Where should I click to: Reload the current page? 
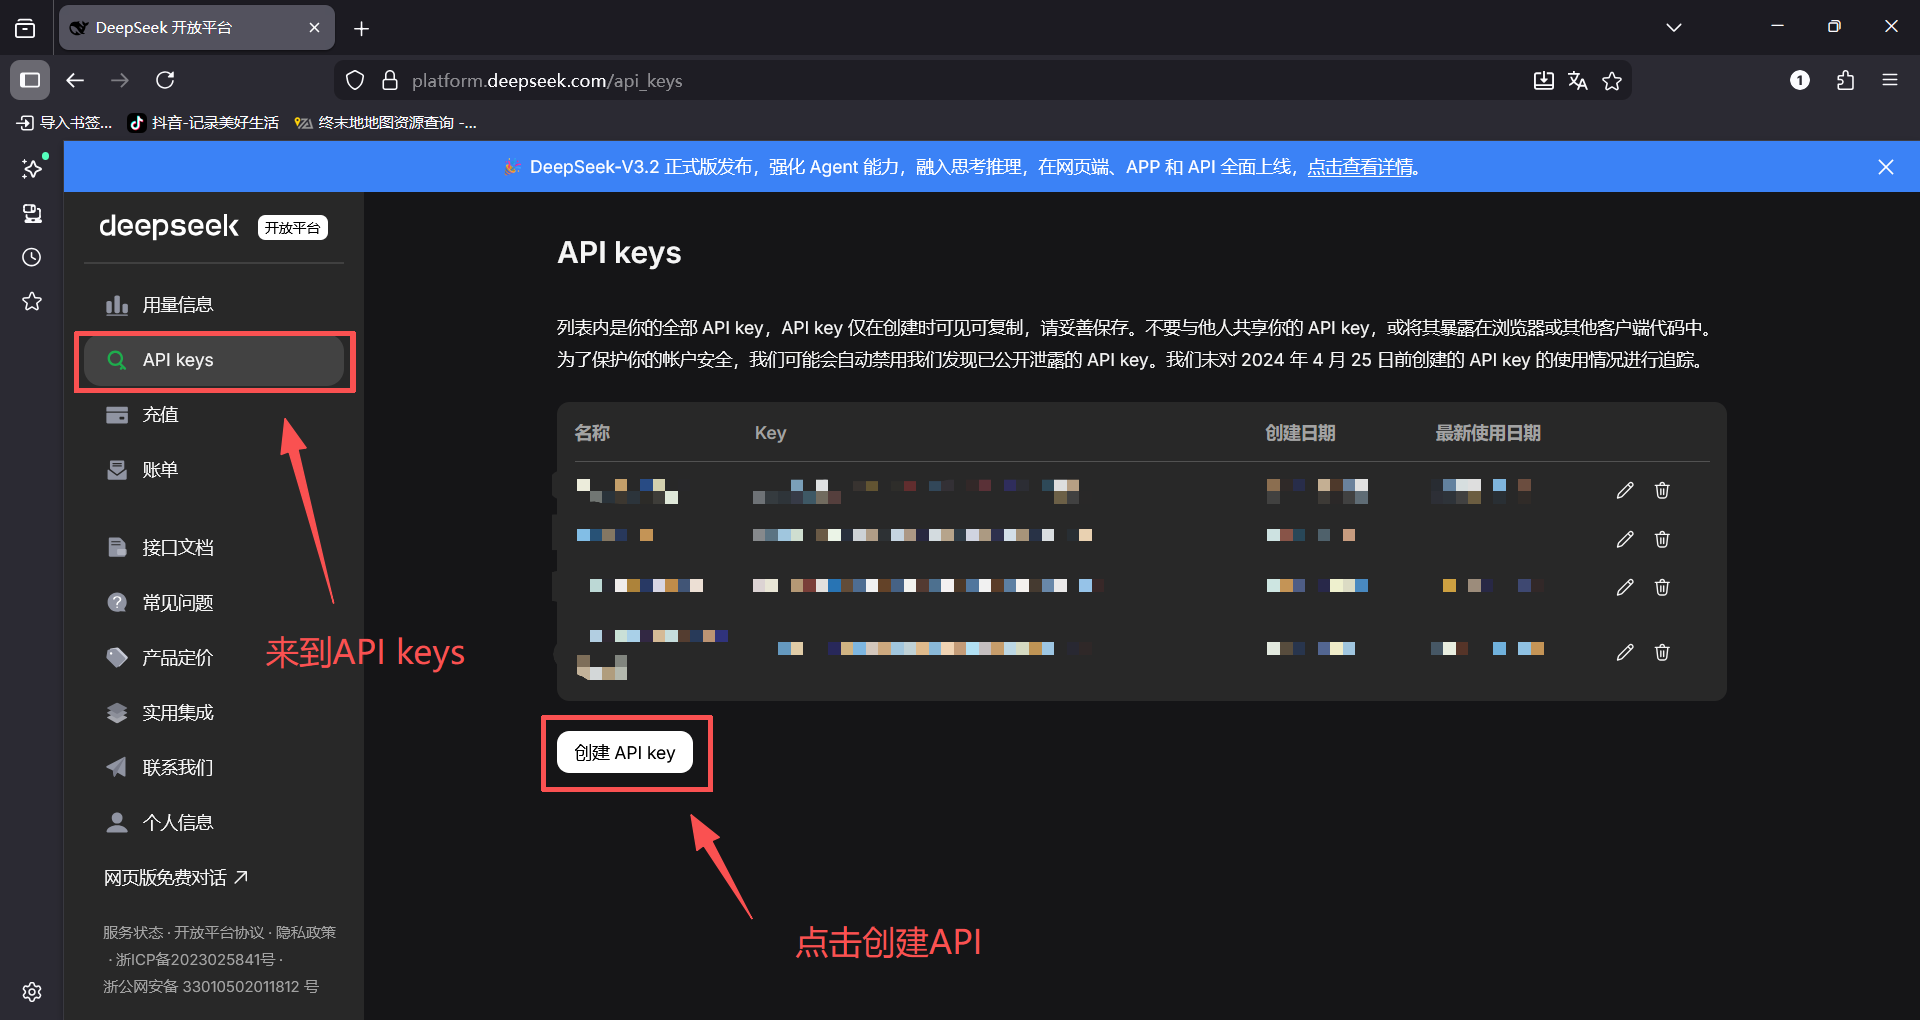(166, 80)
